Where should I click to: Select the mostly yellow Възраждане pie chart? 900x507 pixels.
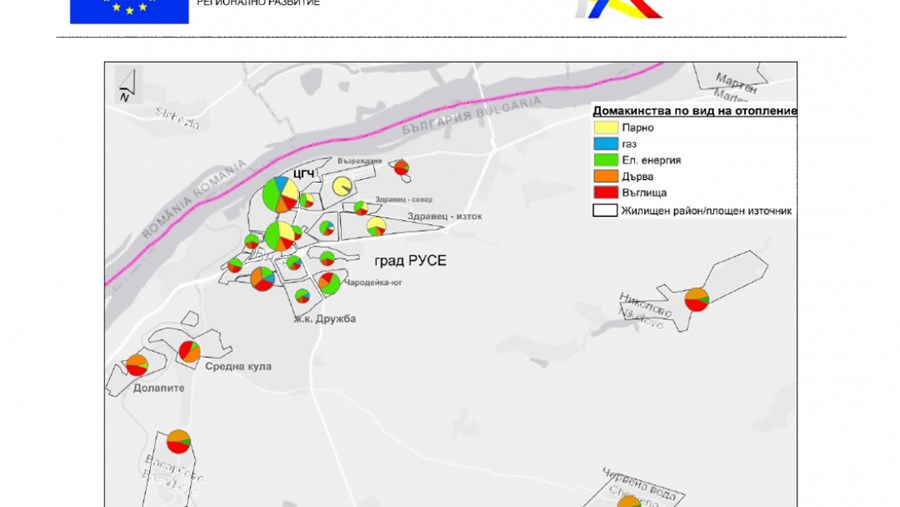tap(342, 186)
